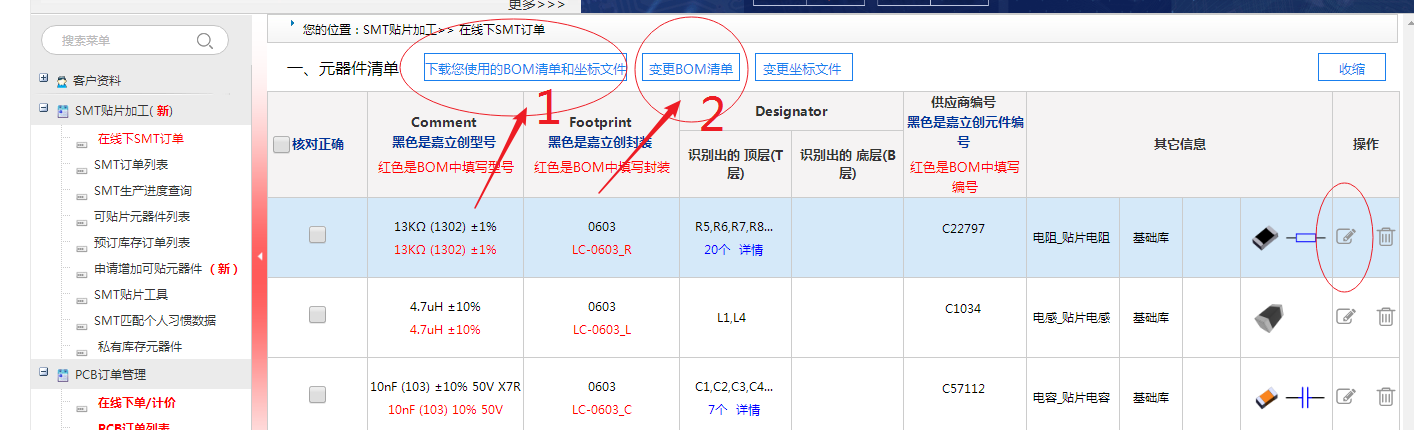Click edit icon for 4.7uH inductor row
This screenshot has height=430, width=1414.
click(x=1346, y=317)
